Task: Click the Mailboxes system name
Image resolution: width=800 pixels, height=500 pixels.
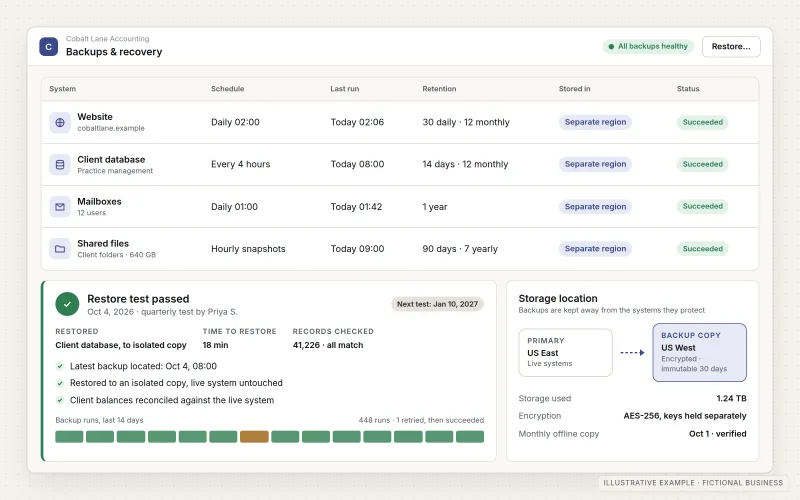Action: pyautogui.click(x=99, y=202)
